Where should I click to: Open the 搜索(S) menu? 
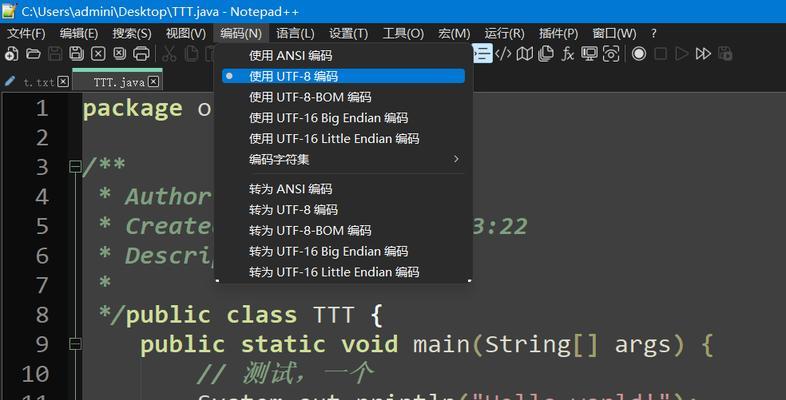(132, 34)
